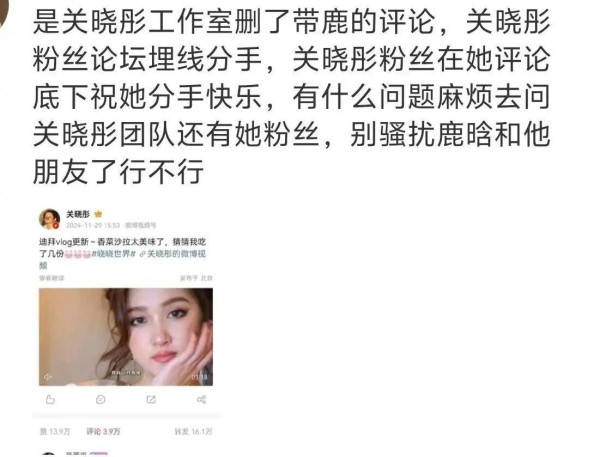Open comments via speech-bubble icon
600x457 pixels.
(x=101, y=400)
